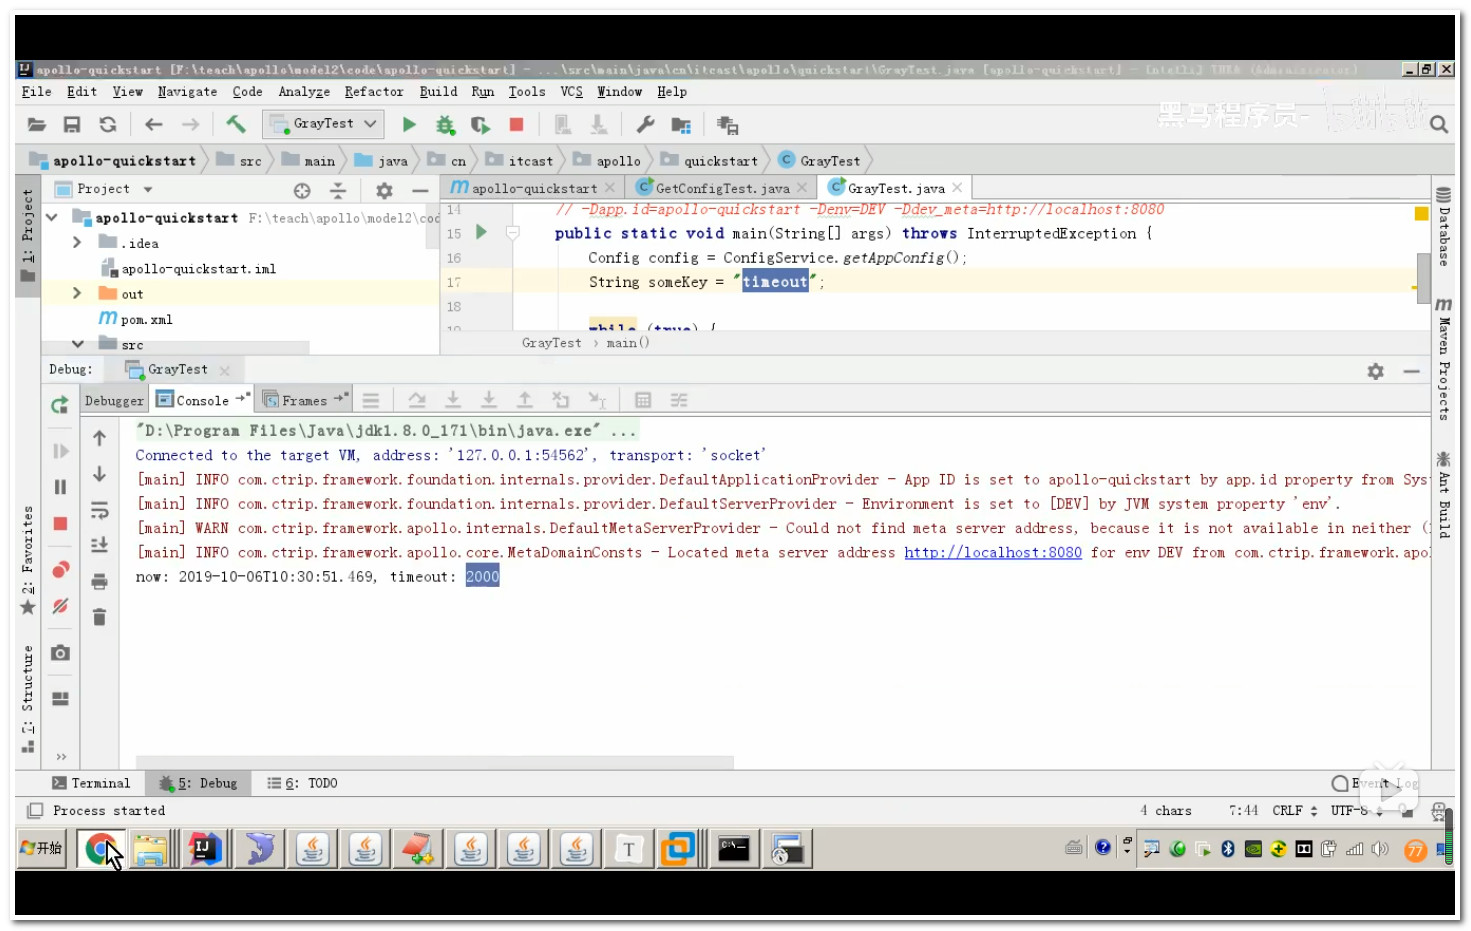Click the Open folder toolbar icon
Image resolution: width=1471 pixels, height=931 pixels.
coord(37,125)
